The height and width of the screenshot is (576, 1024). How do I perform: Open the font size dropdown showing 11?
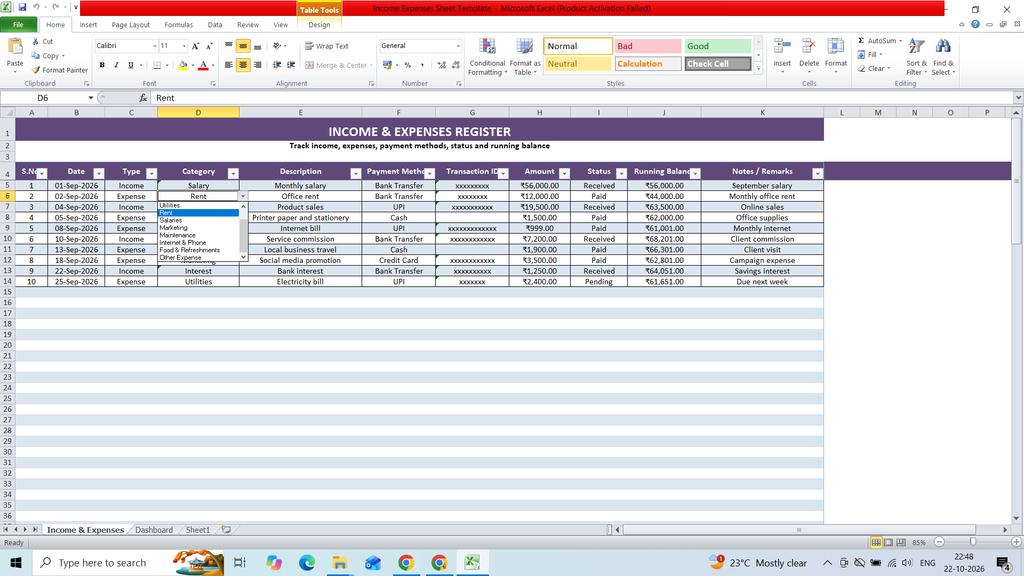point(184,46)
